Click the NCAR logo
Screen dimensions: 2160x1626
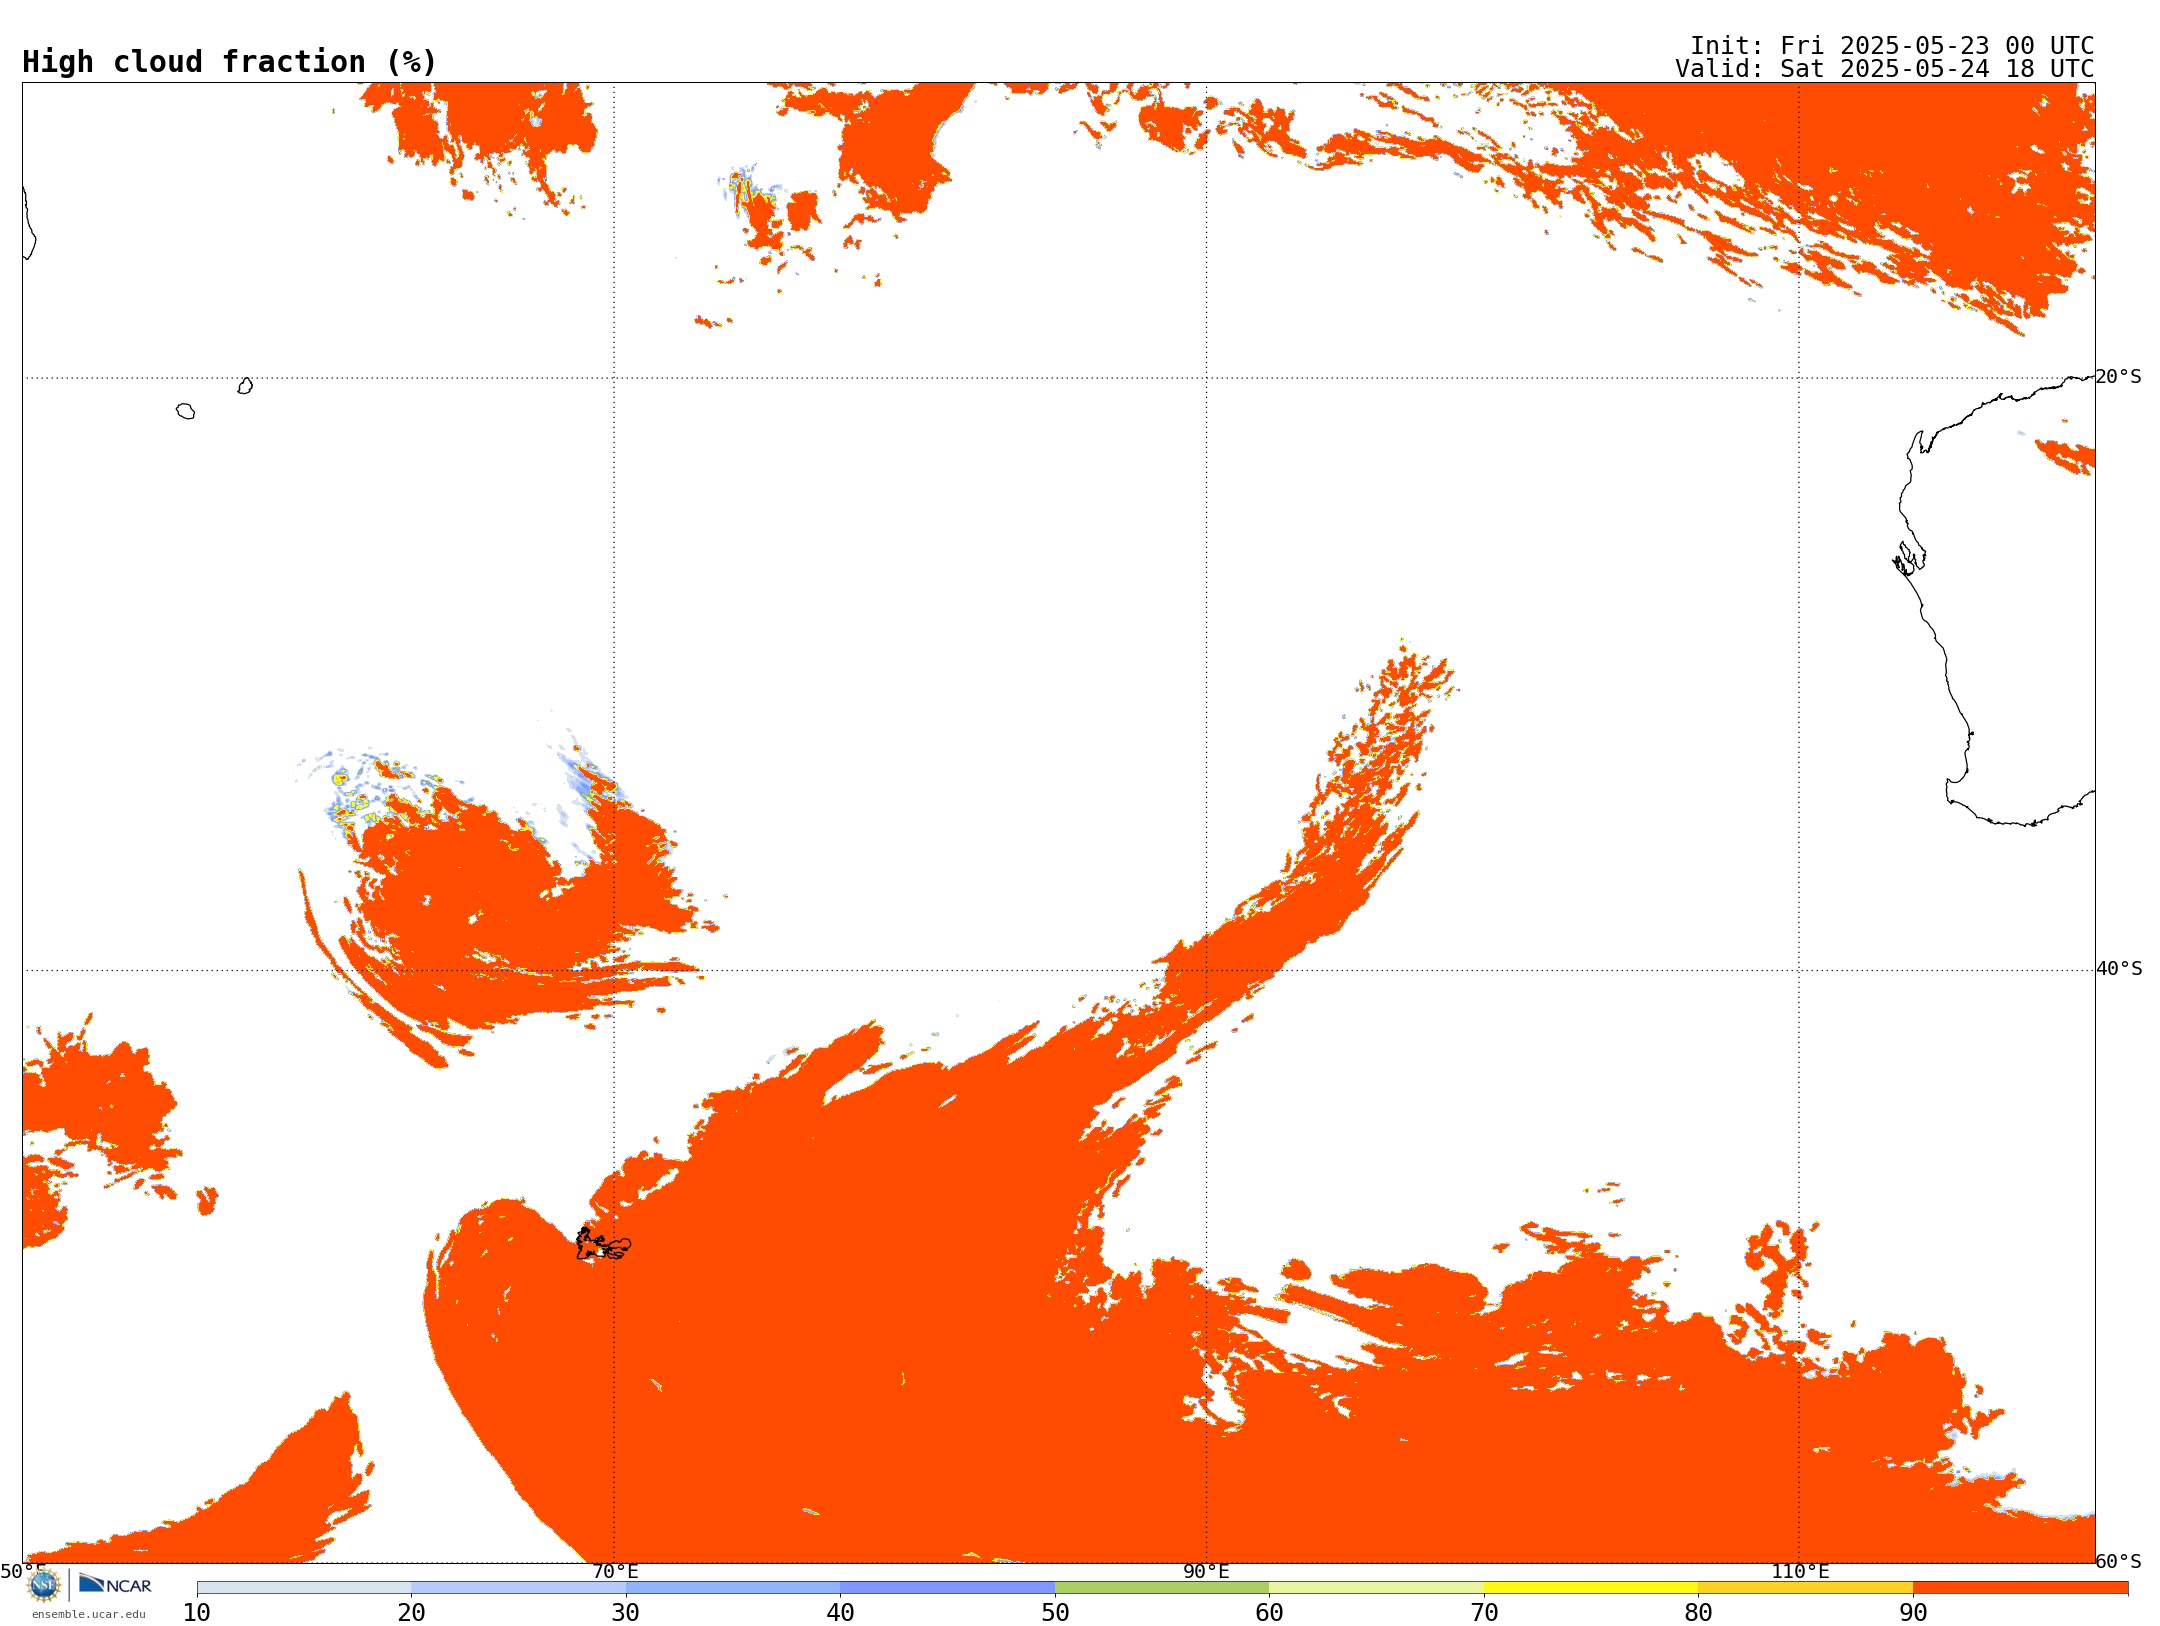tap(115, 1585)
